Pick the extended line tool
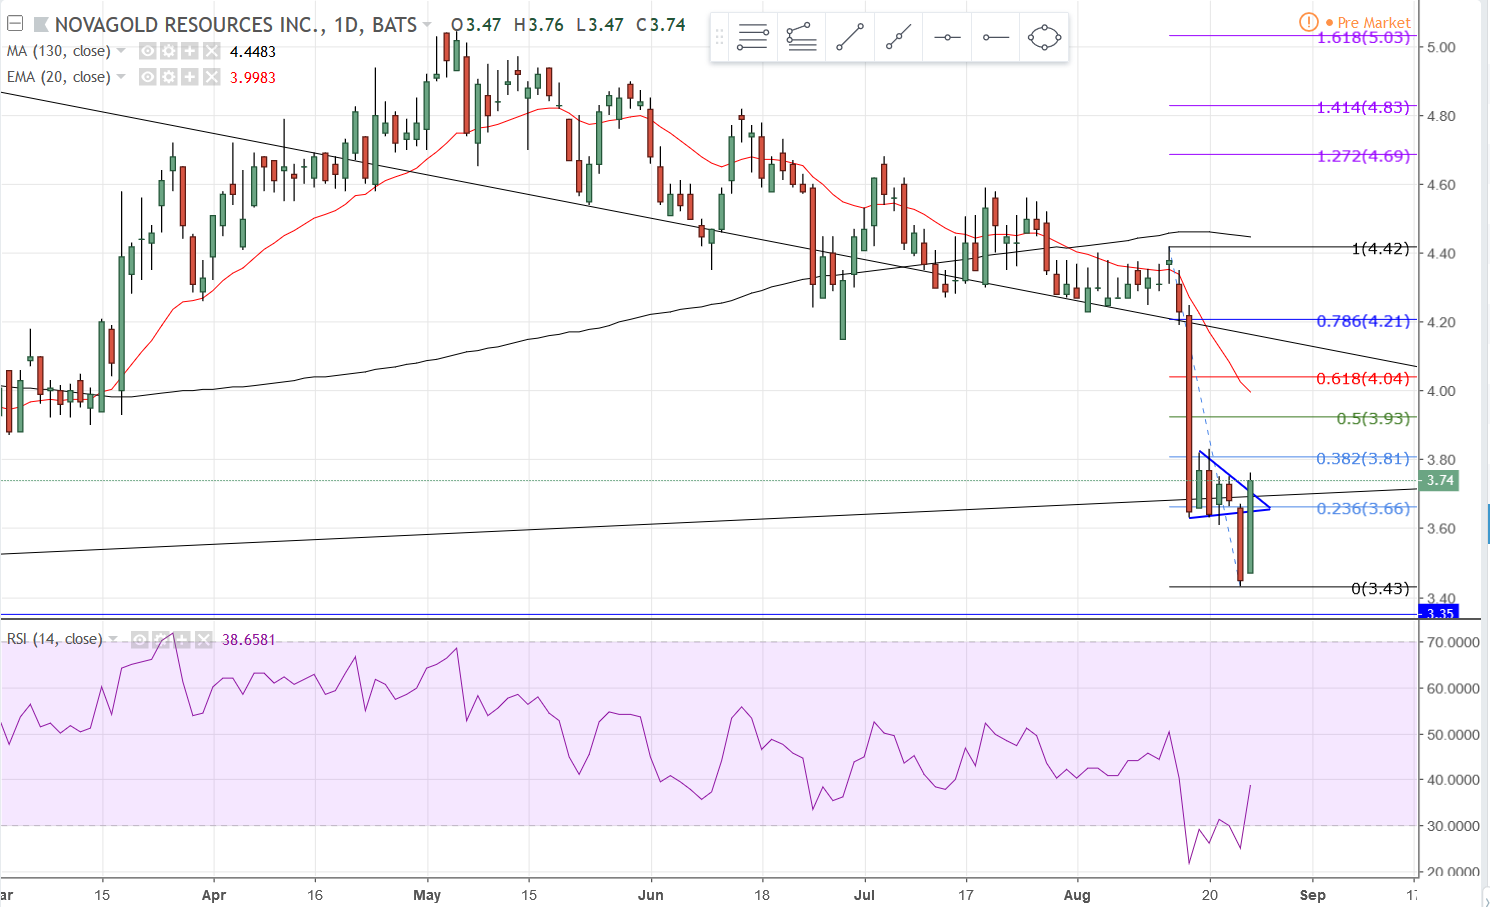Image resolution: width=1490 pixels, height=907 pixels. coord(898,38)
